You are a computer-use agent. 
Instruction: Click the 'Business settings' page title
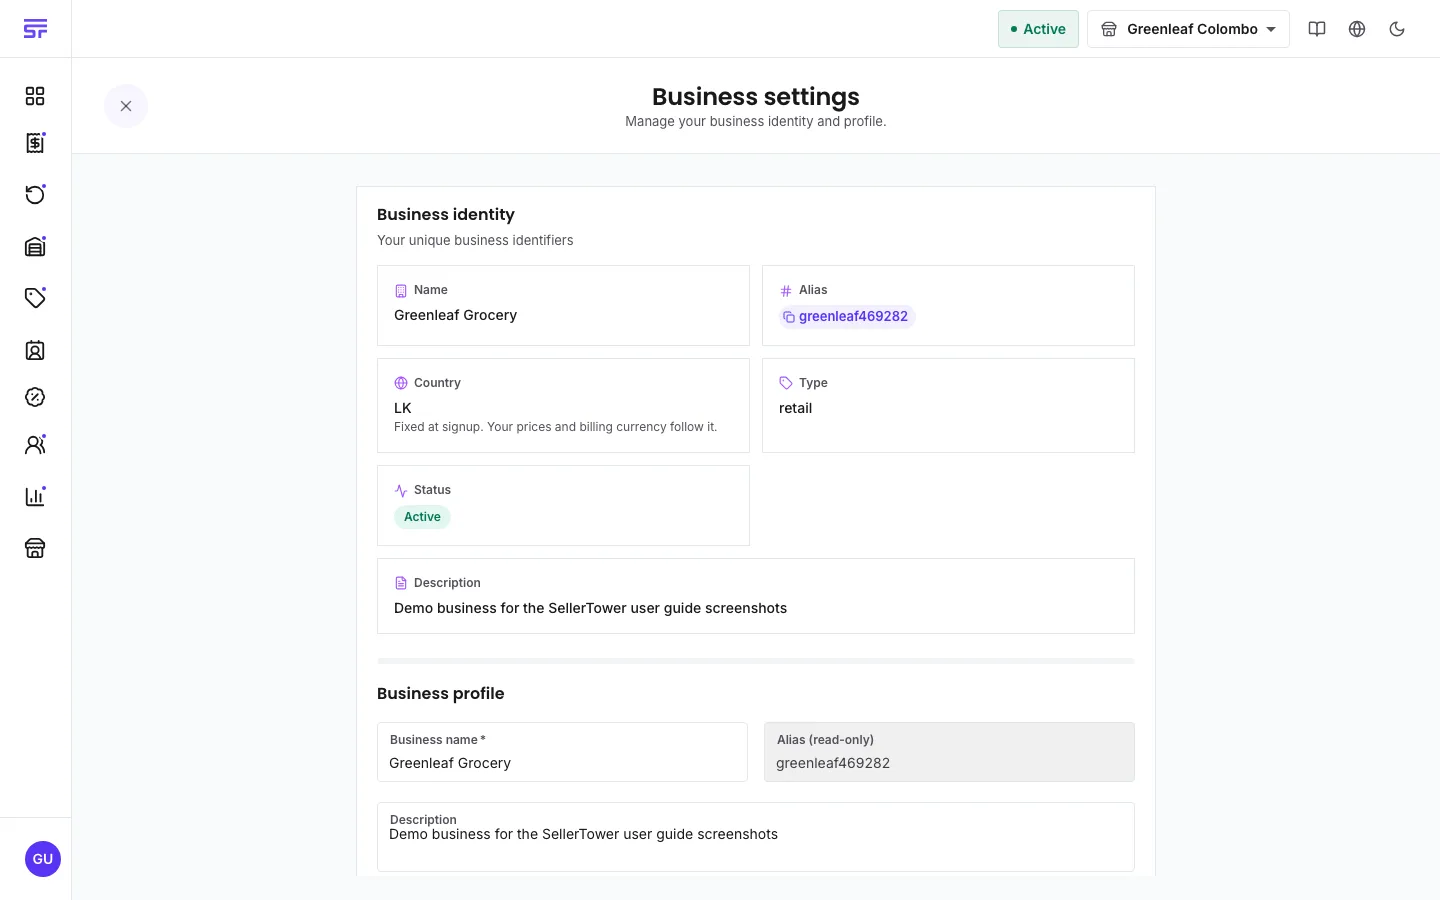point(756,96)
